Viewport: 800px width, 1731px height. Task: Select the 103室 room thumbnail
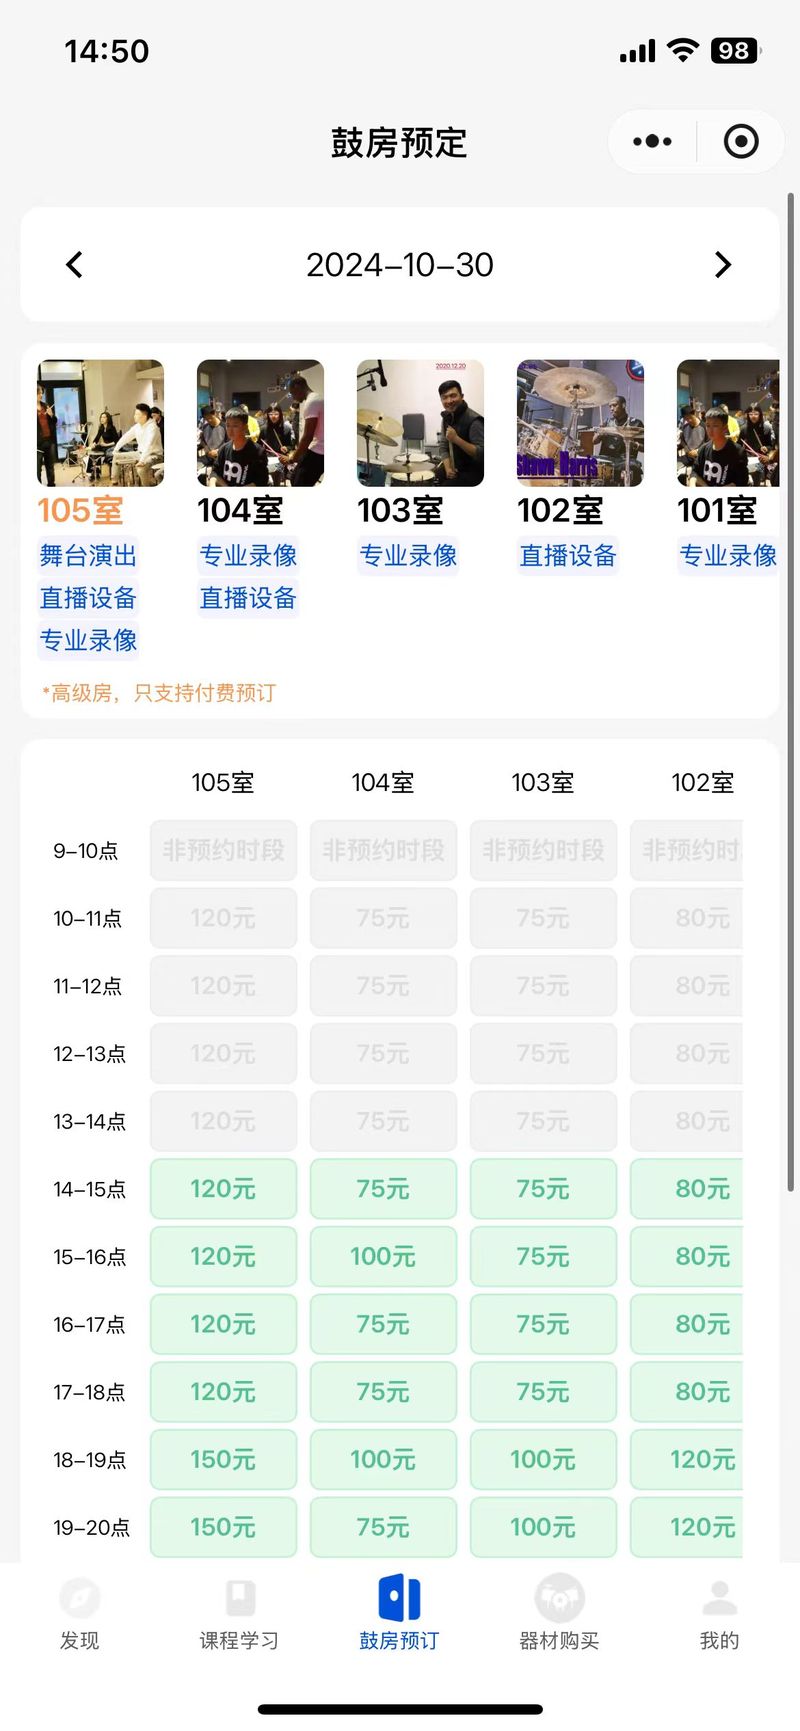[x=420, y=423]
